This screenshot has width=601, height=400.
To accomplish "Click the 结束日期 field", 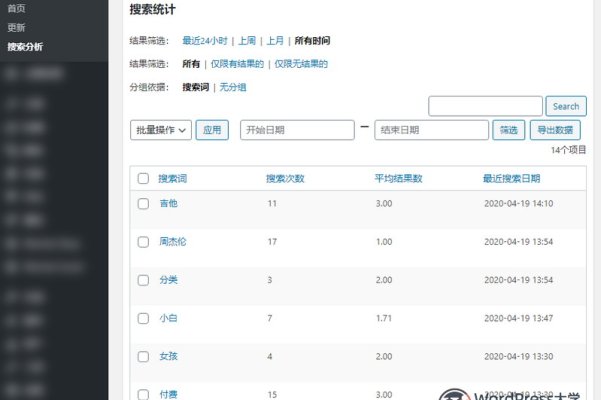I will tap(432, 130).
